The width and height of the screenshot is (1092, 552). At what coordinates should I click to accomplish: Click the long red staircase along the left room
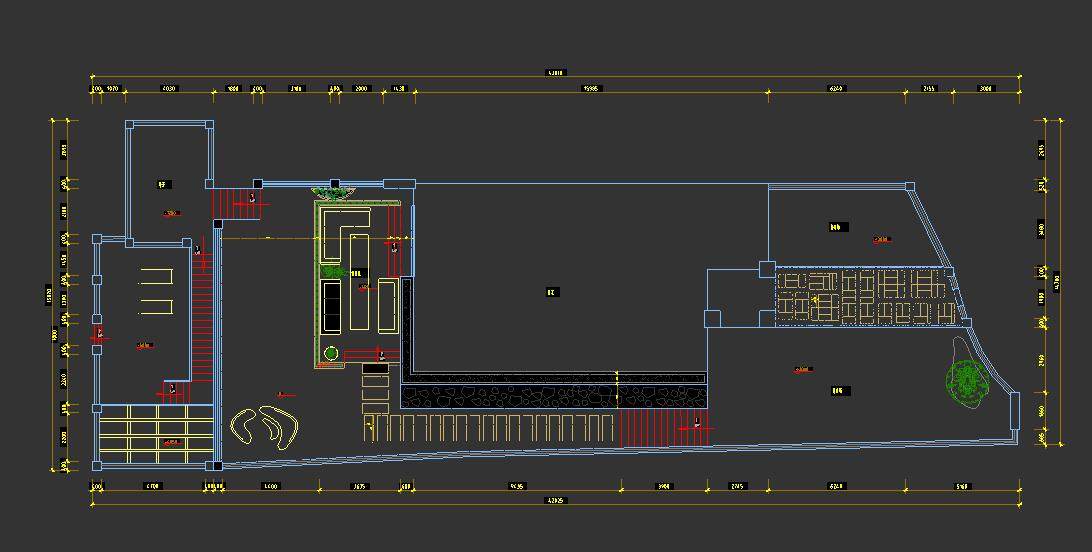click(x=202, y=317)
